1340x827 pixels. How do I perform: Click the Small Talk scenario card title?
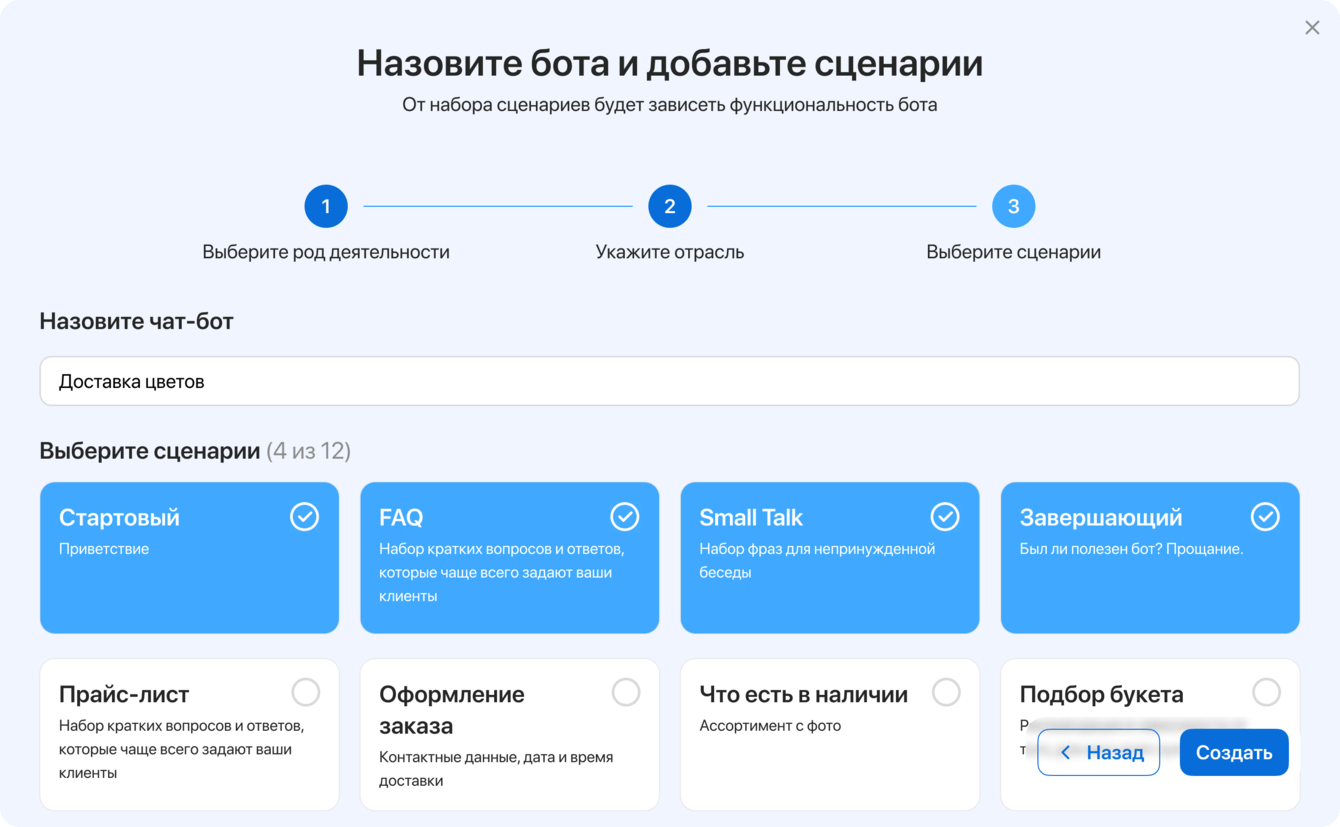(x=751, y=517)
